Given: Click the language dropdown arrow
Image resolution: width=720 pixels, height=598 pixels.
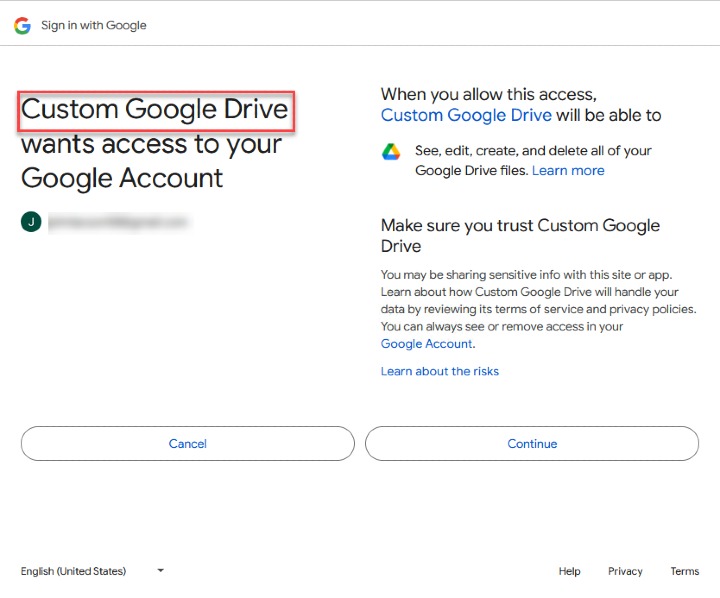Looking at the screenshot, I should pyautogui.click(x=160, y=571).
